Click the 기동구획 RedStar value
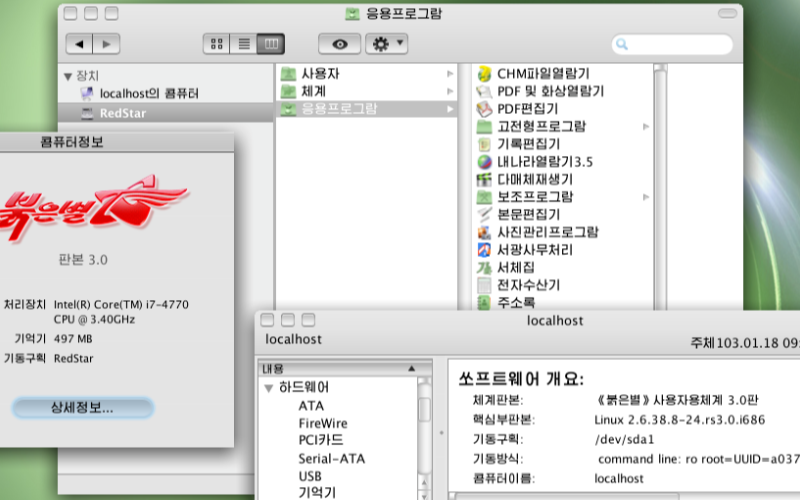The width and height of the screenshot is (800, 500). click(73, 359)
